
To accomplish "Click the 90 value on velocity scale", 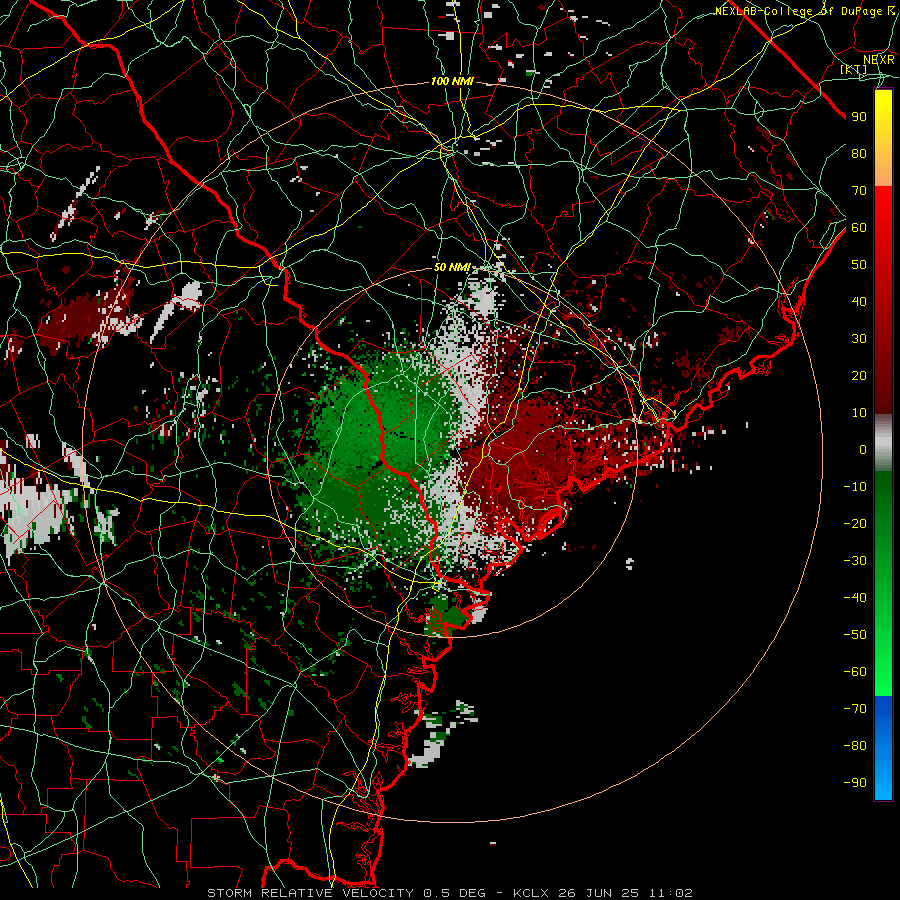I will click(859, 117).
